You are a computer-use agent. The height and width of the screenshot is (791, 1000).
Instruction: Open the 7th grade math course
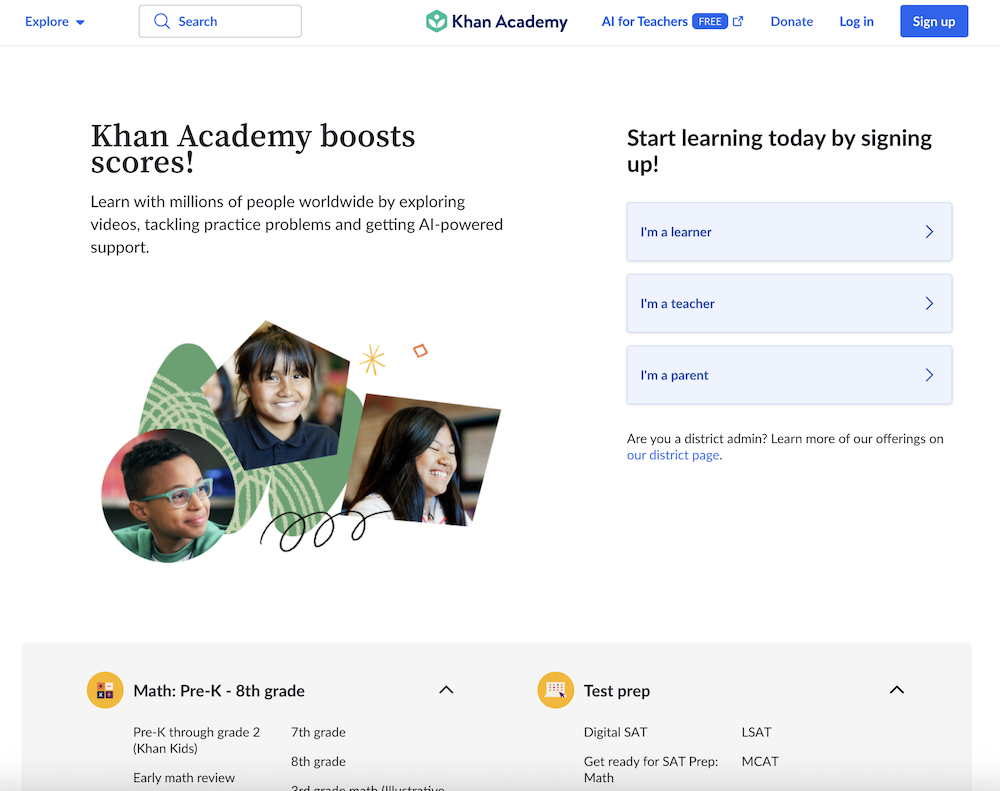(x=318, y=732)
